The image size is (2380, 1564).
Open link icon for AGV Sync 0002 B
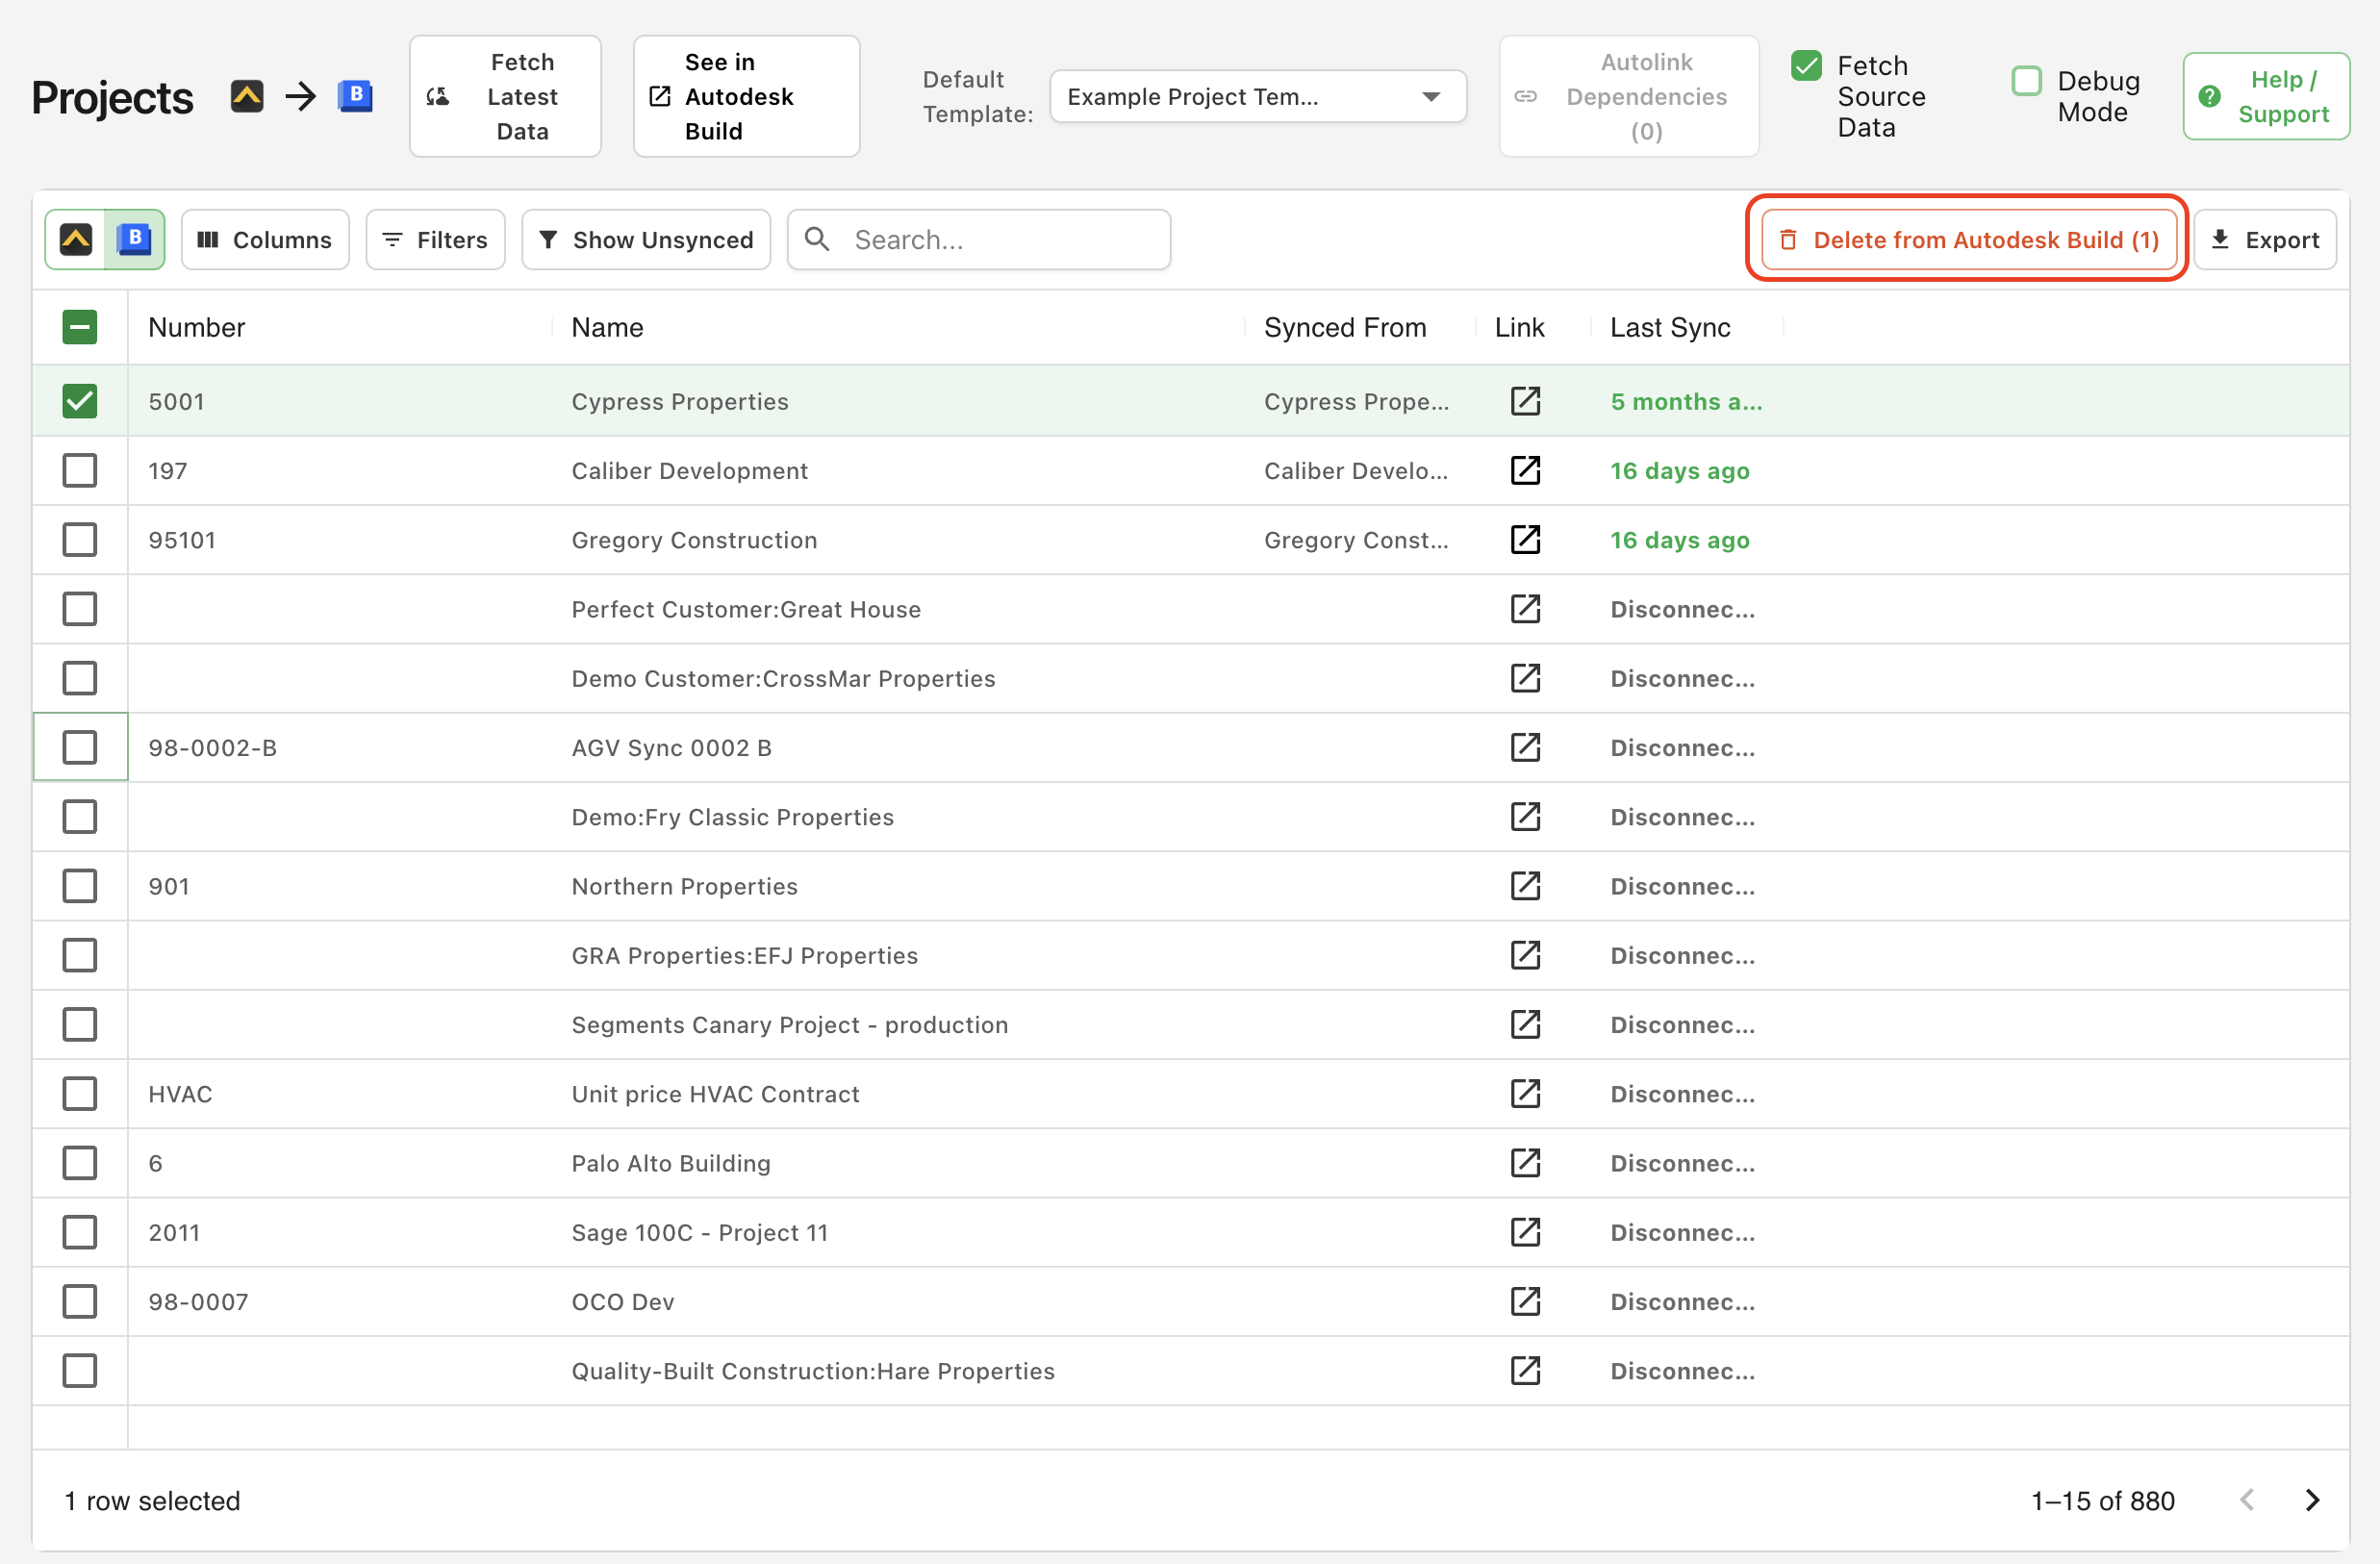click(1525, 747)
